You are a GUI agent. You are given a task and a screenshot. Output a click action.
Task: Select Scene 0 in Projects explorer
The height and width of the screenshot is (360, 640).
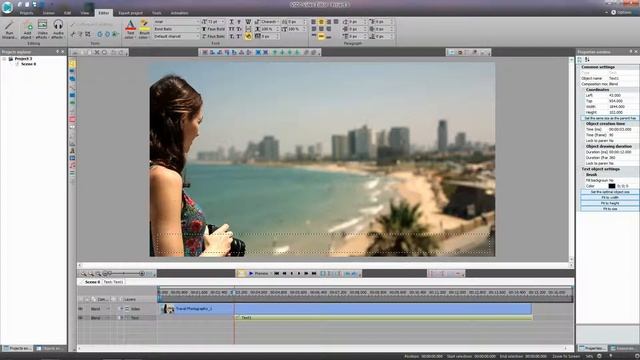[28, 64]
